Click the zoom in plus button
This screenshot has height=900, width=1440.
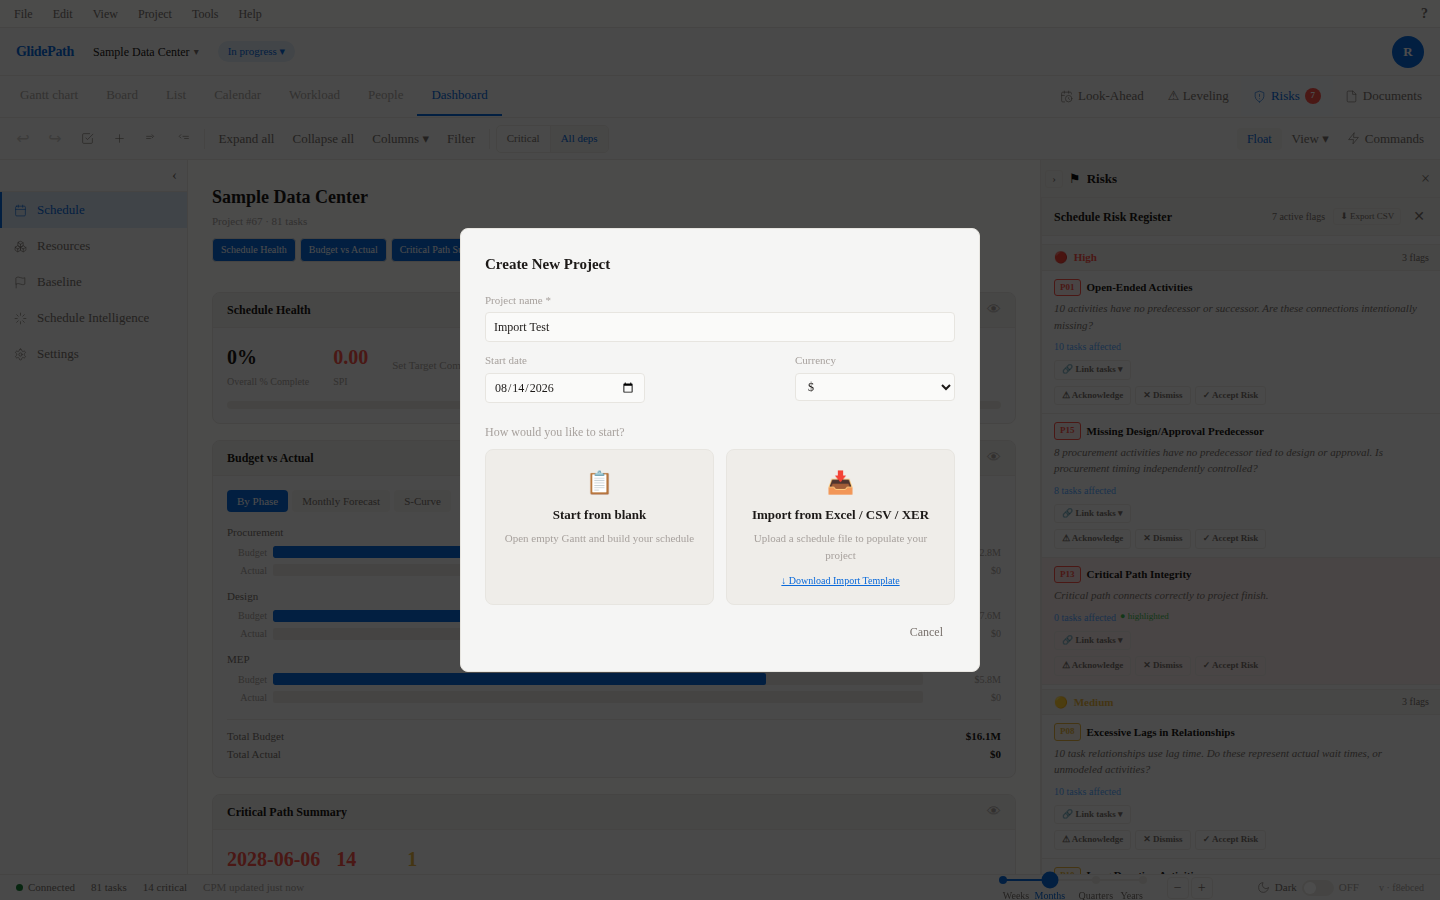1202,888
